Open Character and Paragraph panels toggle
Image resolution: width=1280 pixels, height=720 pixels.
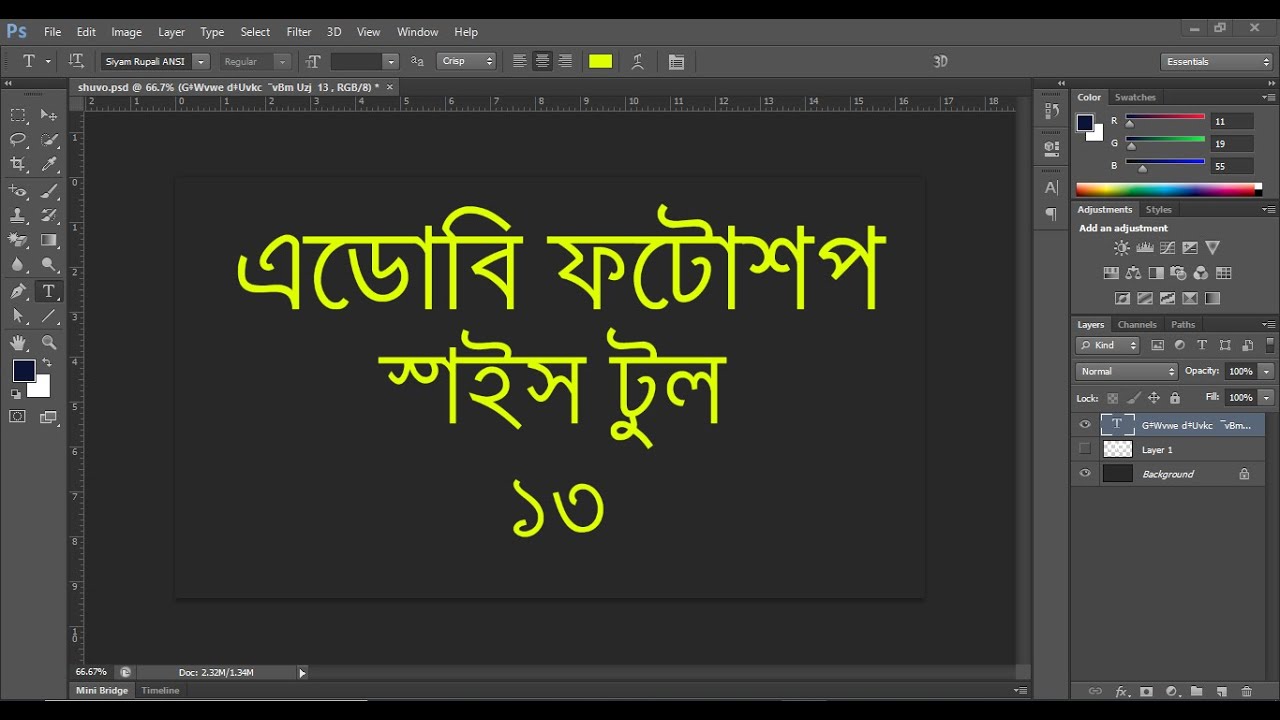(x=676, y=62)
